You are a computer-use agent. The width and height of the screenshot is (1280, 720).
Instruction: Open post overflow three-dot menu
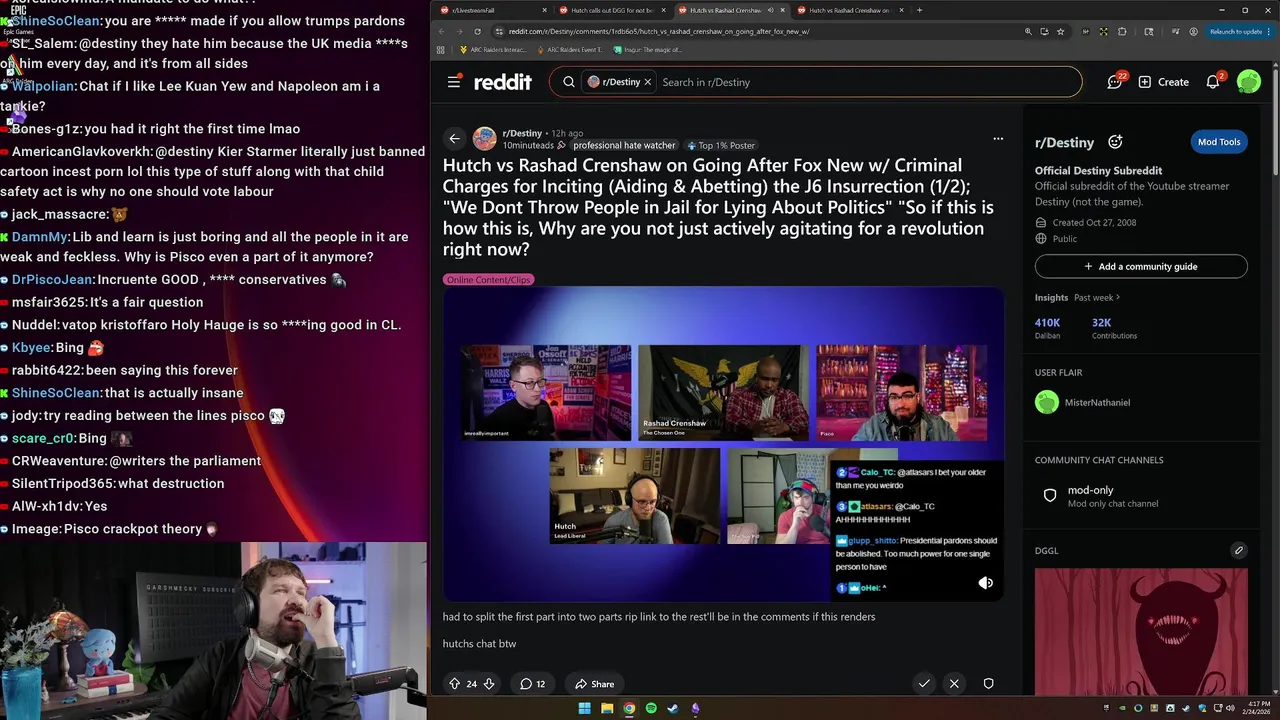998,139
